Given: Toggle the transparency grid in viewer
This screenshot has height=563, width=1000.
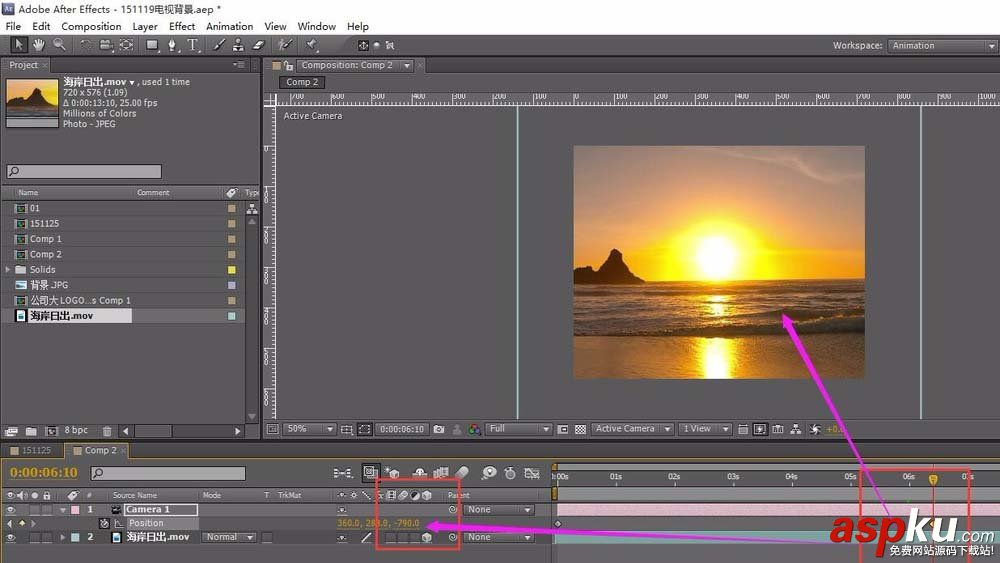Looking at the screenshot, I should 580,429.
